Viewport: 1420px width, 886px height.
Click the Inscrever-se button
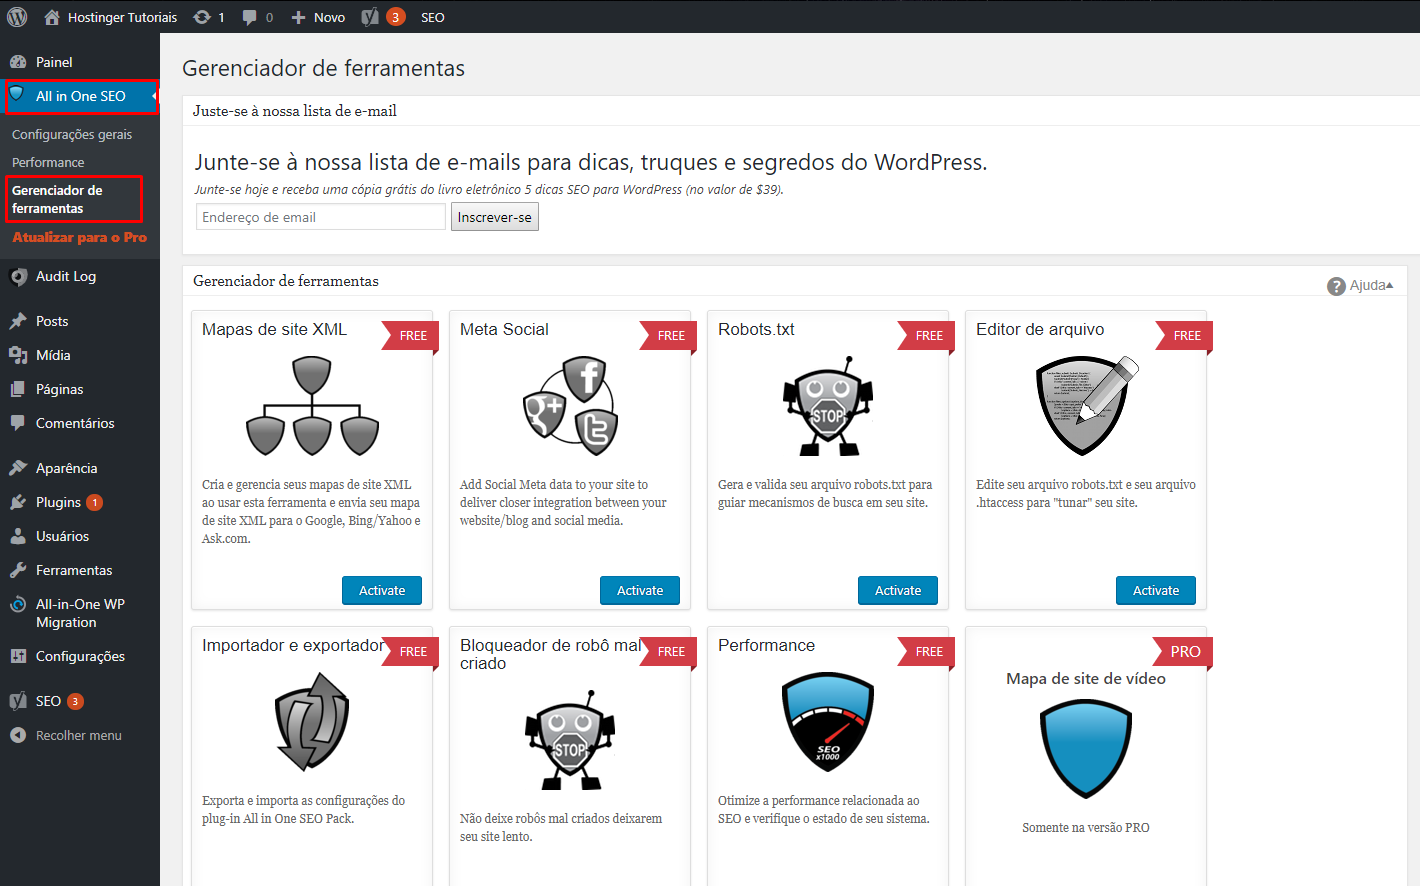(x=495, y=217)
